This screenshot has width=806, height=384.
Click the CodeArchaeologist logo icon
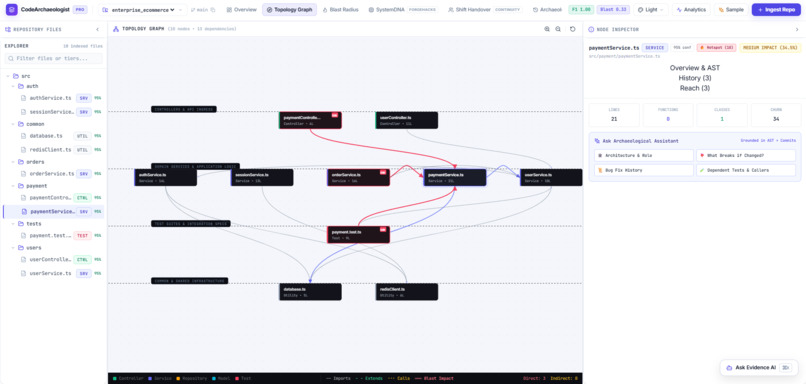(11, 9)
